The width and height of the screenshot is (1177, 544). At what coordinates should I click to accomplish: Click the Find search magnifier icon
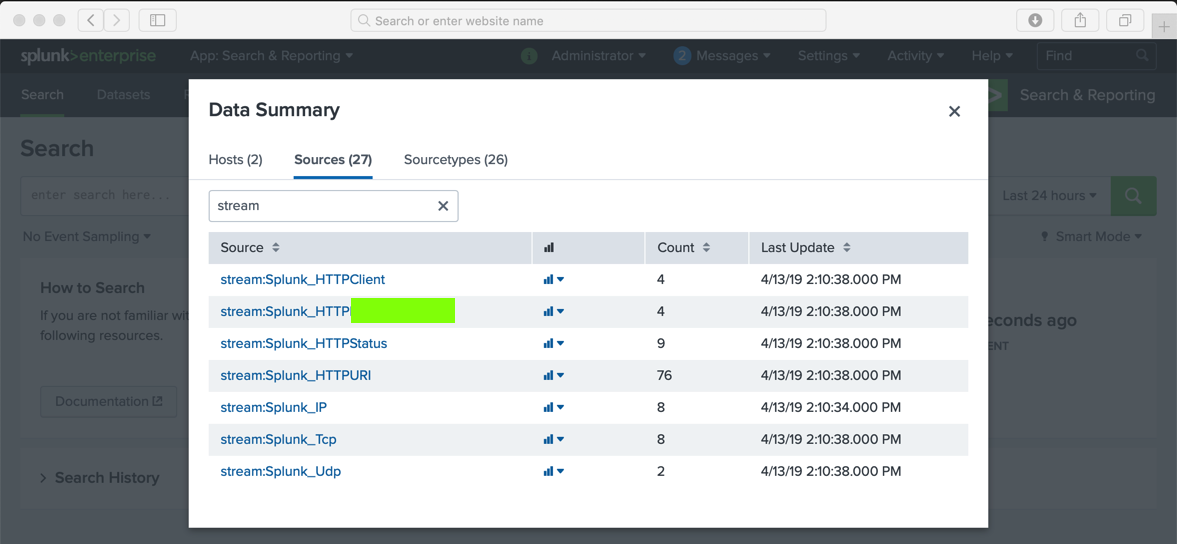coord(1142,56)
